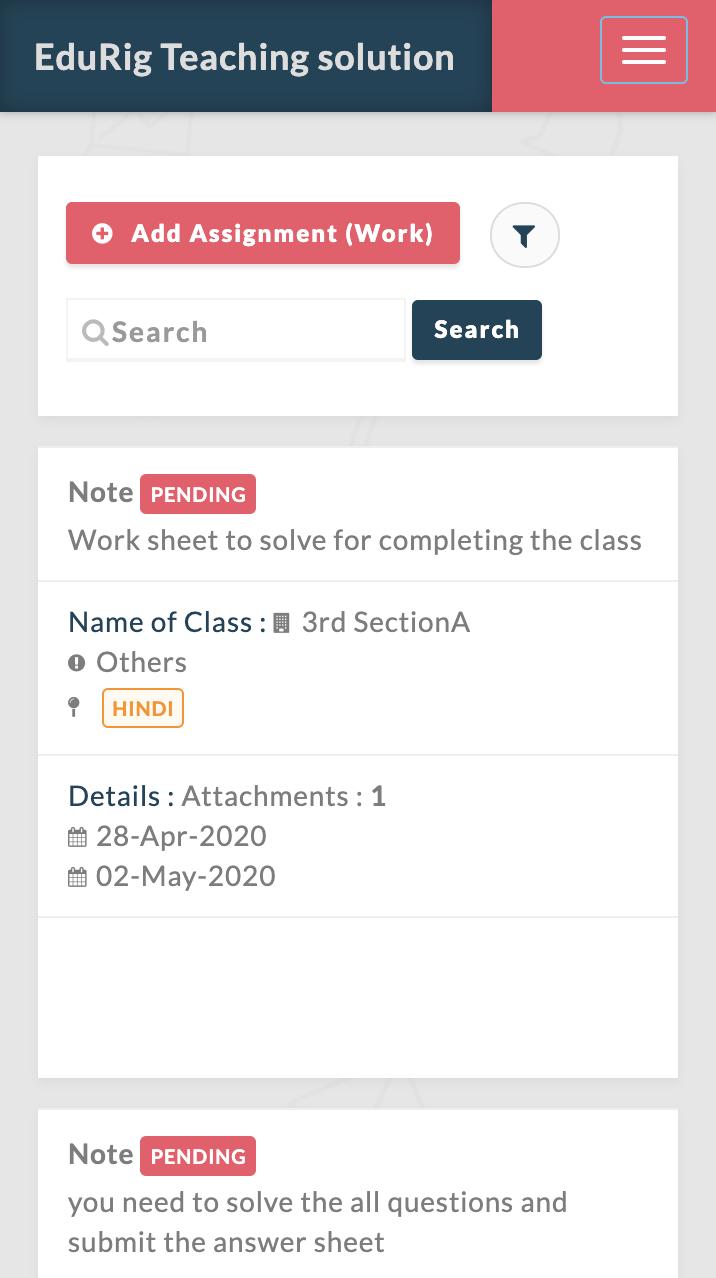Click the plus icon in Add Assignment
The image size is (716, 1278).
(x=102, y=233)
